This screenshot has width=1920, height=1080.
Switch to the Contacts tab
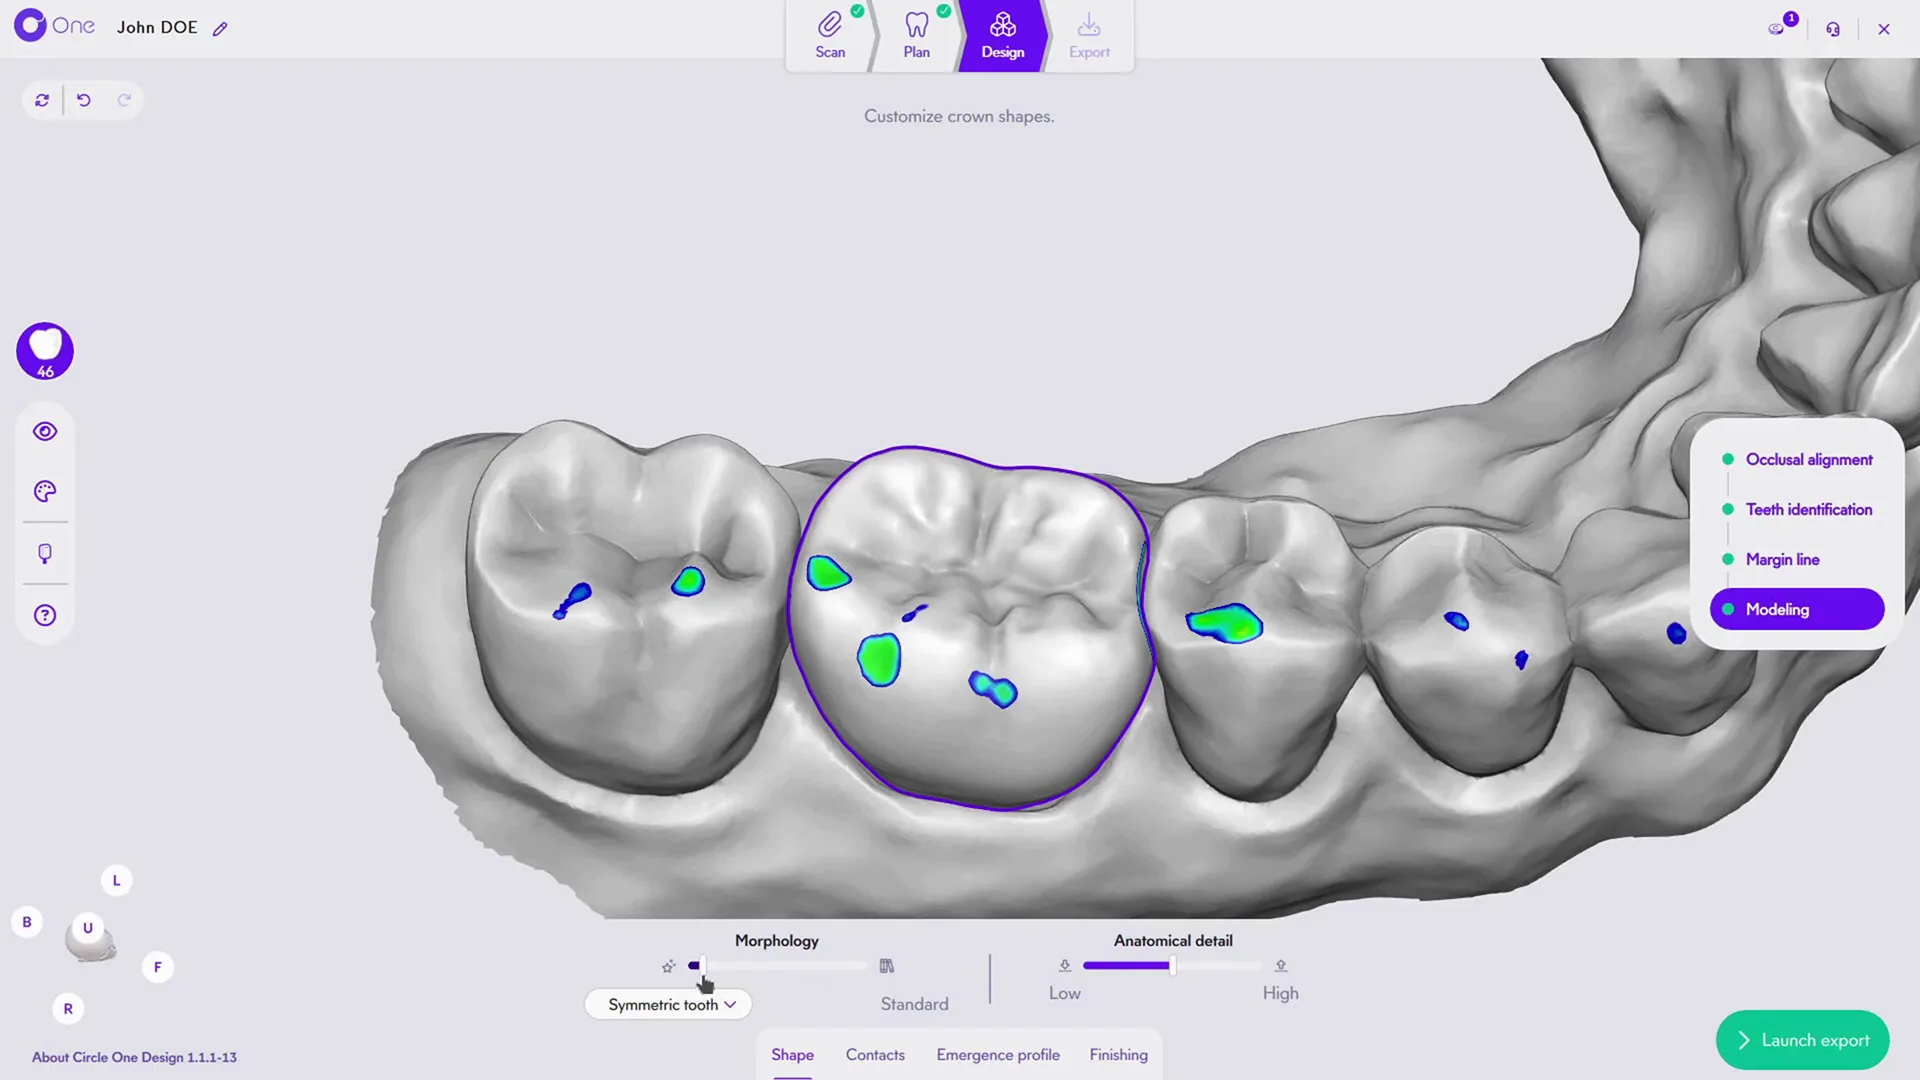tap(875, 1054)
